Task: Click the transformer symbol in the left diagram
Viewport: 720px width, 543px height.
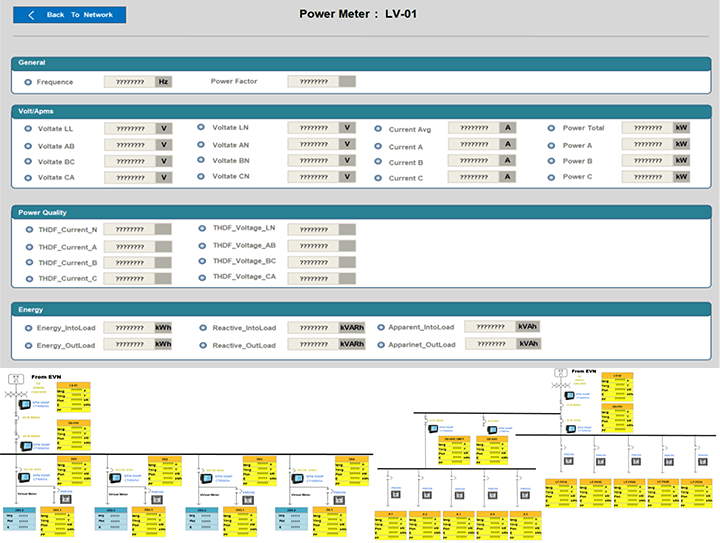Action: (15, 380)
